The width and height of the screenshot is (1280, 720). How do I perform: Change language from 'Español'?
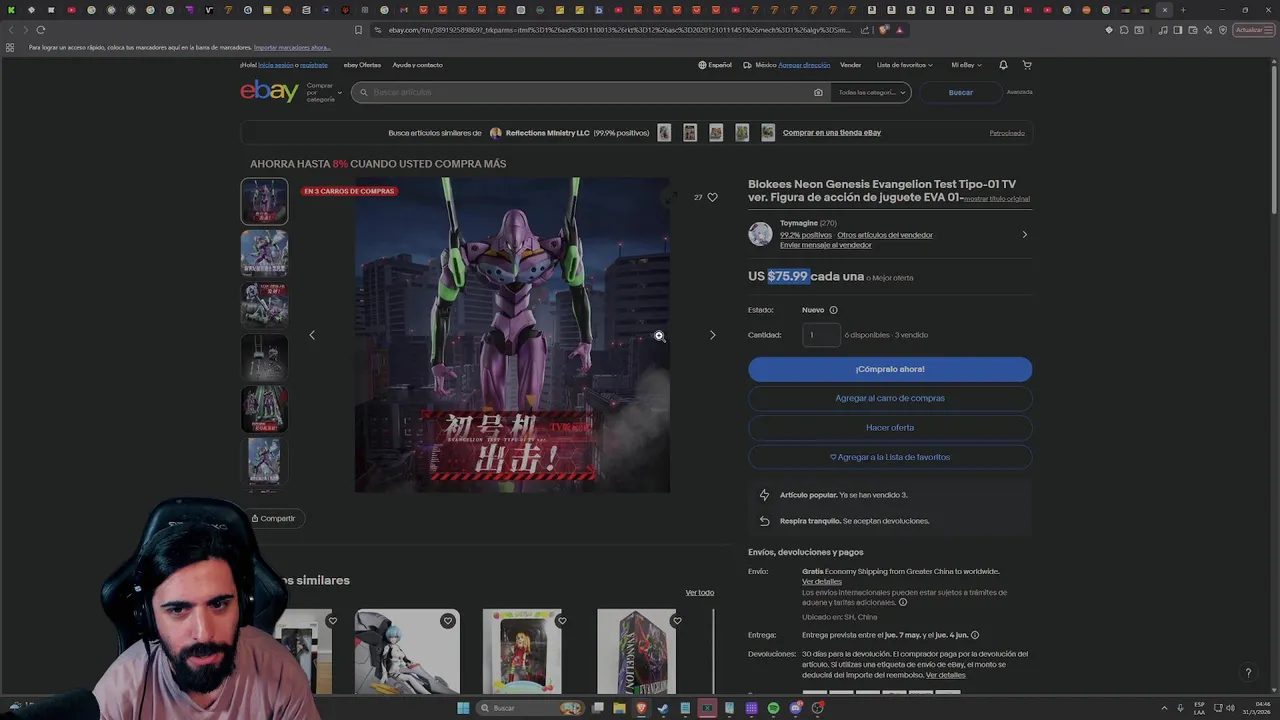(x=715, y=65)
